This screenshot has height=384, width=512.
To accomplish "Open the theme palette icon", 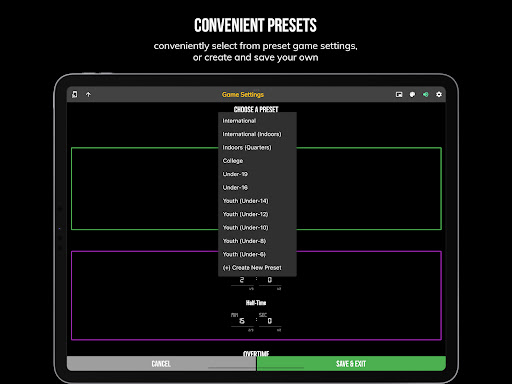I will [x=412, y=95].
